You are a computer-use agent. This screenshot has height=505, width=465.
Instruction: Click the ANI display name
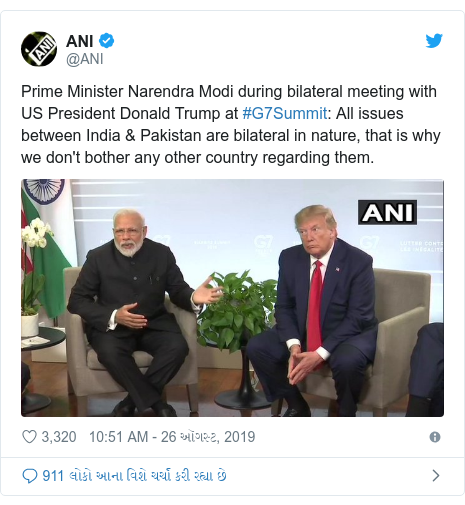point(79,41)
